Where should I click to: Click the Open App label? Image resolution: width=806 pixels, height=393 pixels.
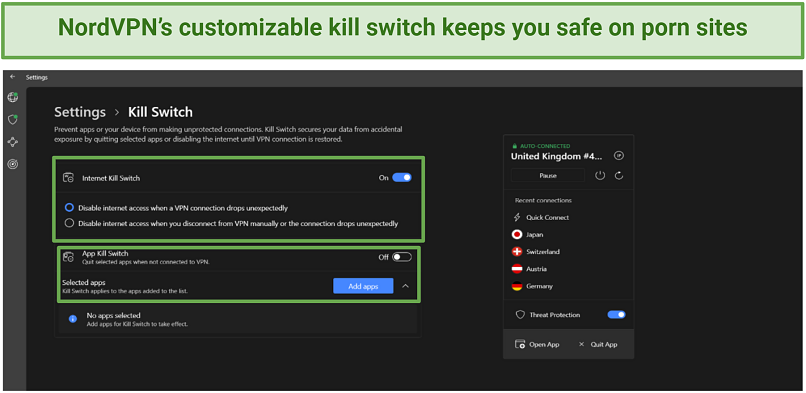pos(544,344)
